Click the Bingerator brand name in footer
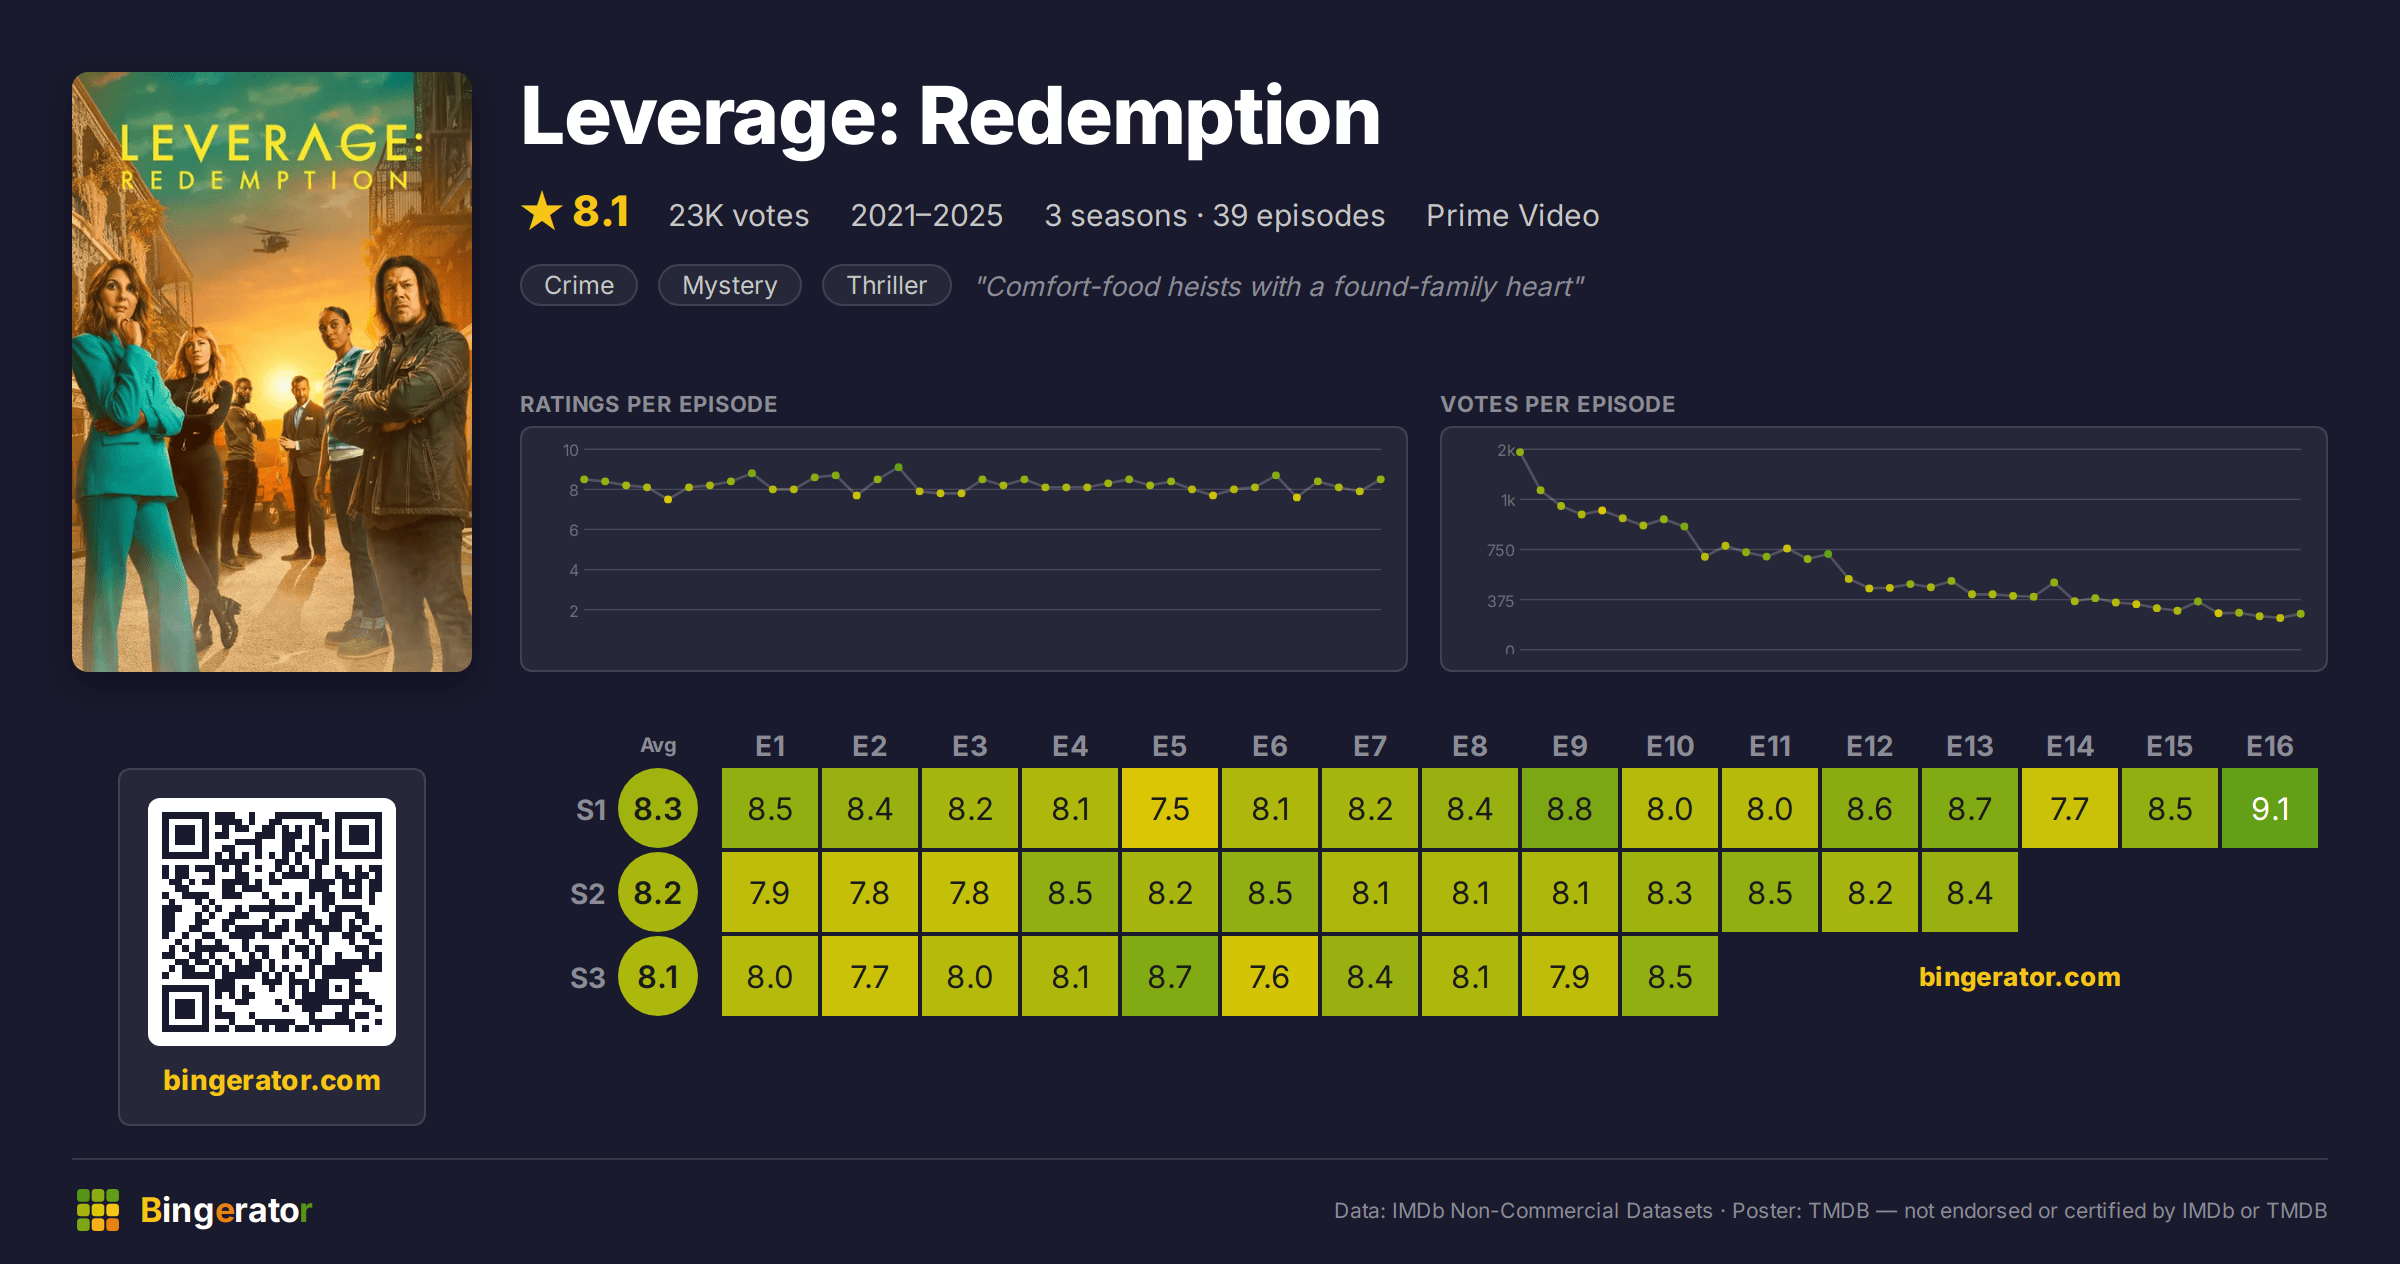 point(226,1210)
